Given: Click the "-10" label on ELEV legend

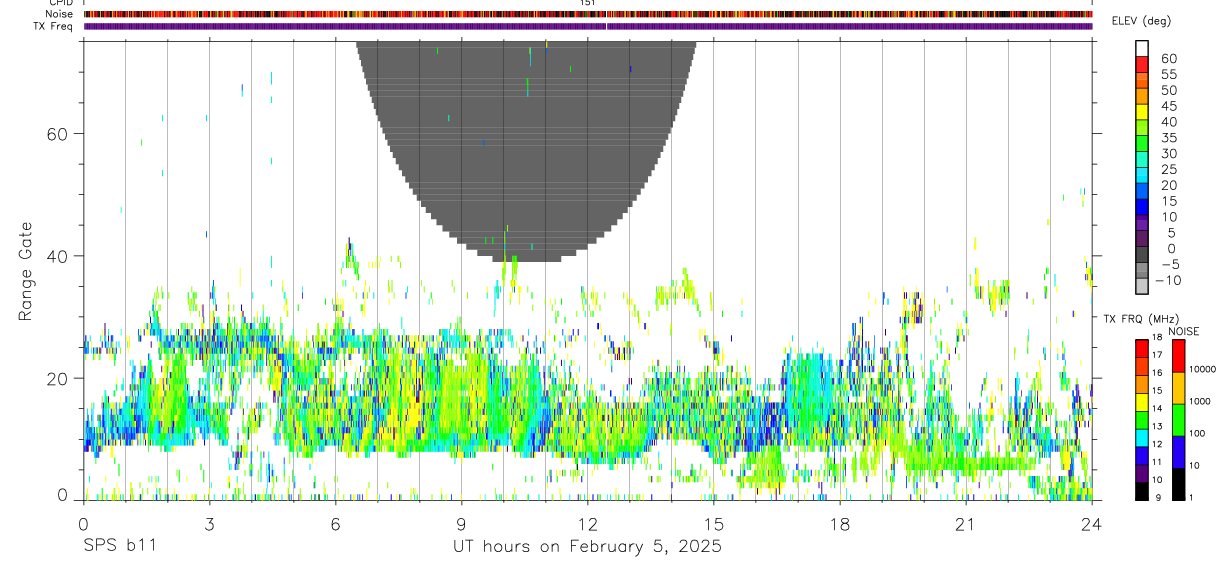Looking at the screenshot, I should point(1167,281).
